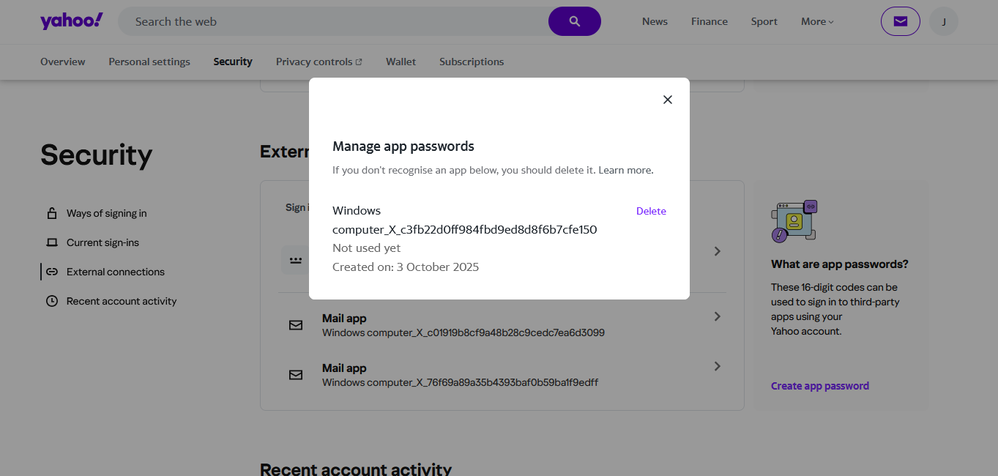
Task: Open the account profile avatar J
Action: tap(943, 21)
